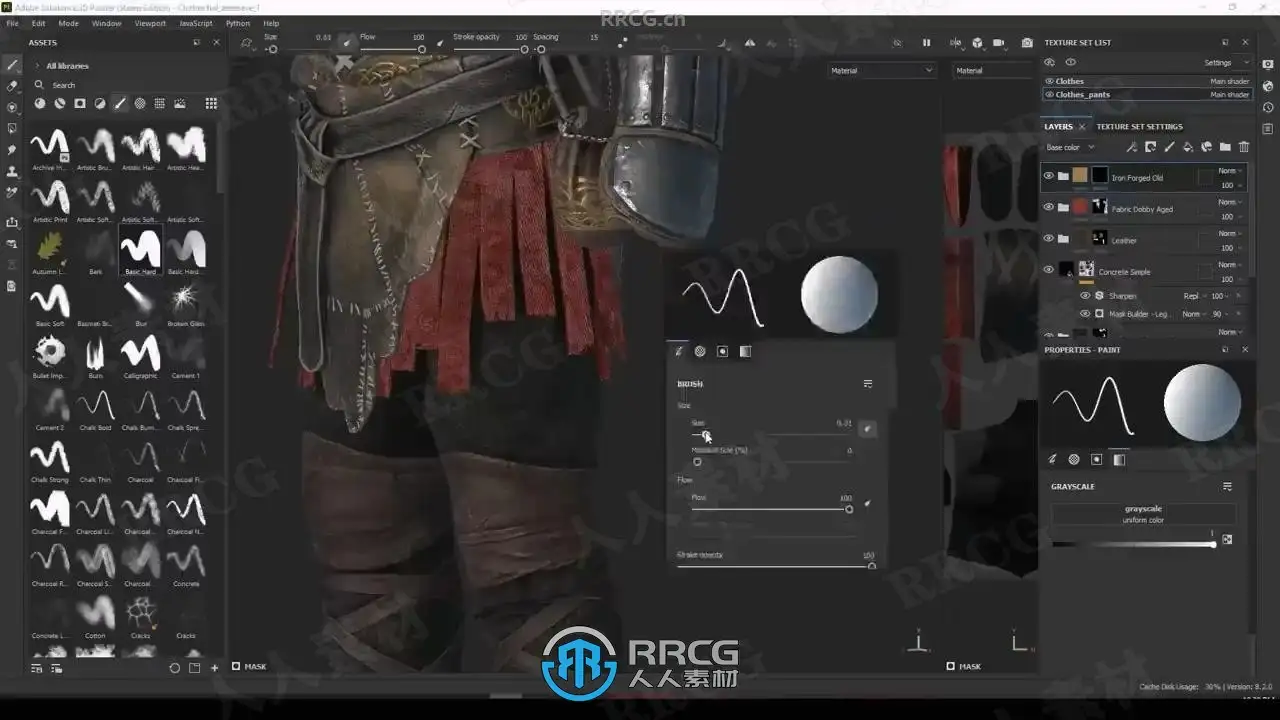Adjust the grayscale value slider

tap(1134, 544)
